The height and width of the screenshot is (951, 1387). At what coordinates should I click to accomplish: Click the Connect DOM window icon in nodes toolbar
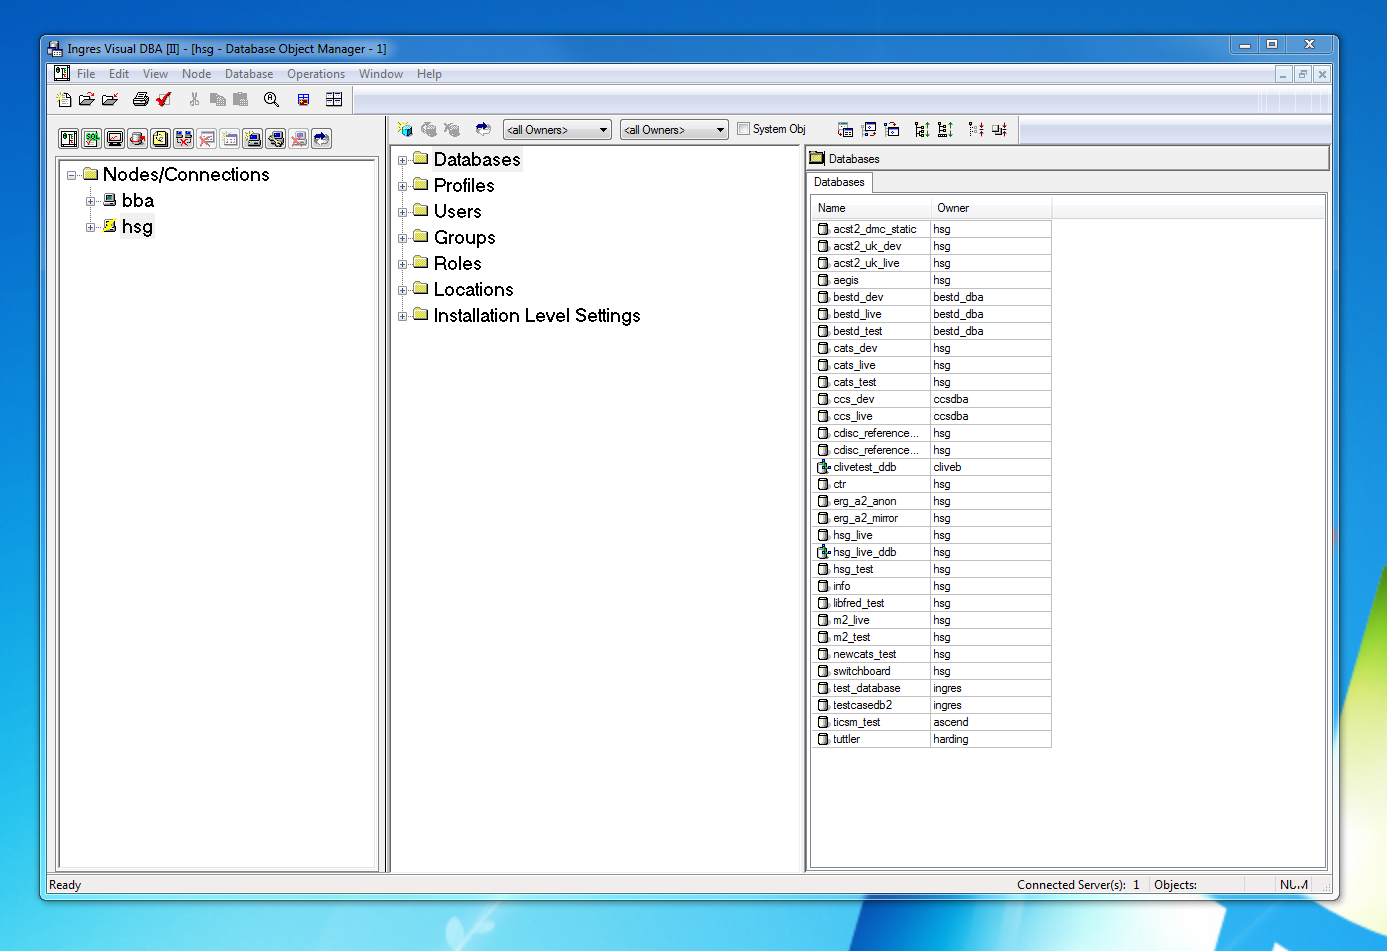pos(69,139)
